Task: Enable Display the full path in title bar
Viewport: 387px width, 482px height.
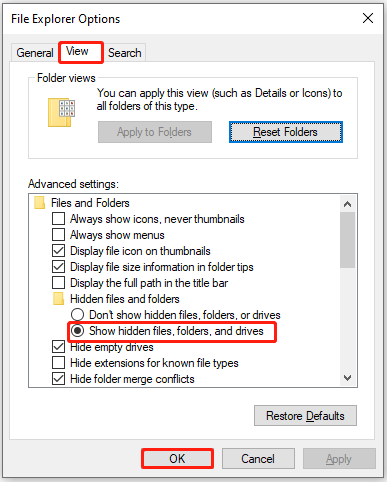Action: click(x=59, y=283)
